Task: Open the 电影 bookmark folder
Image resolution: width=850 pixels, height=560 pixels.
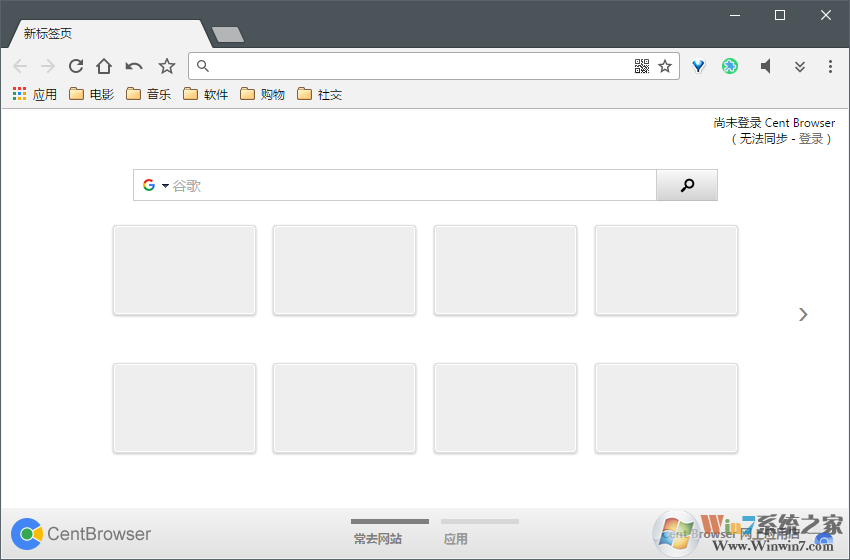Action: [92, 94]
